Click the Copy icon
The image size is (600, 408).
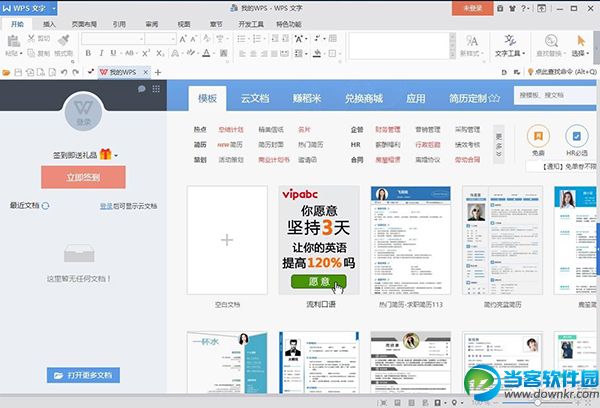click(x=31, y=53)
